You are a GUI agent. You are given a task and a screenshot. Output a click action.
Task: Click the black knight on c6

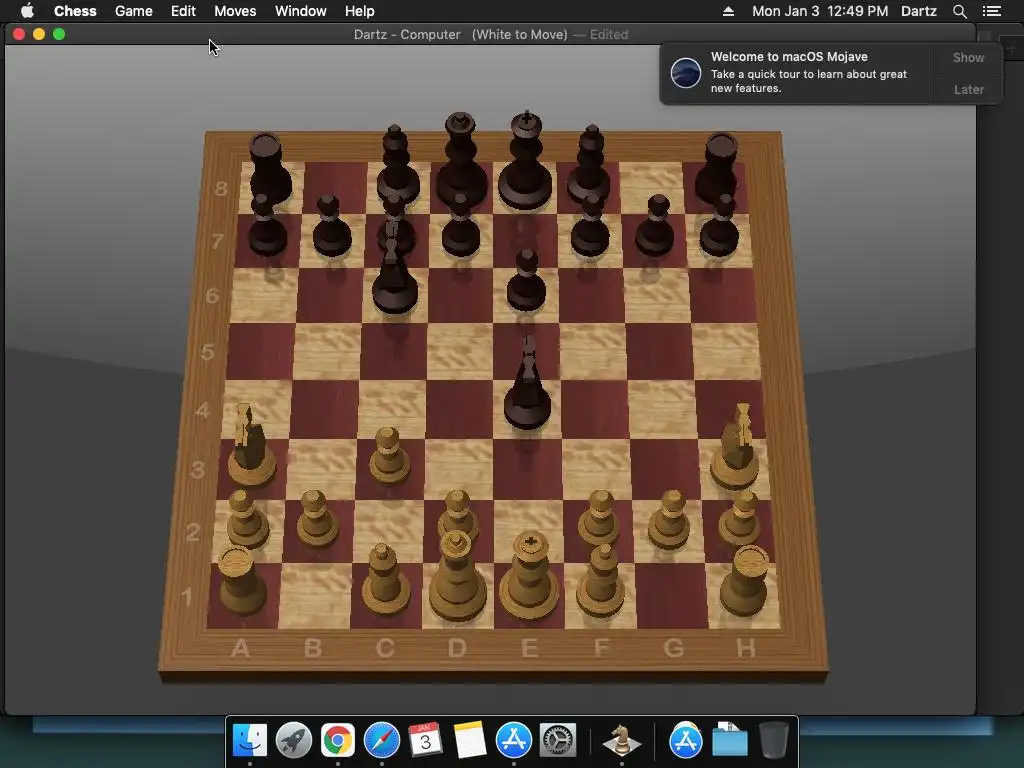(395, 274)
